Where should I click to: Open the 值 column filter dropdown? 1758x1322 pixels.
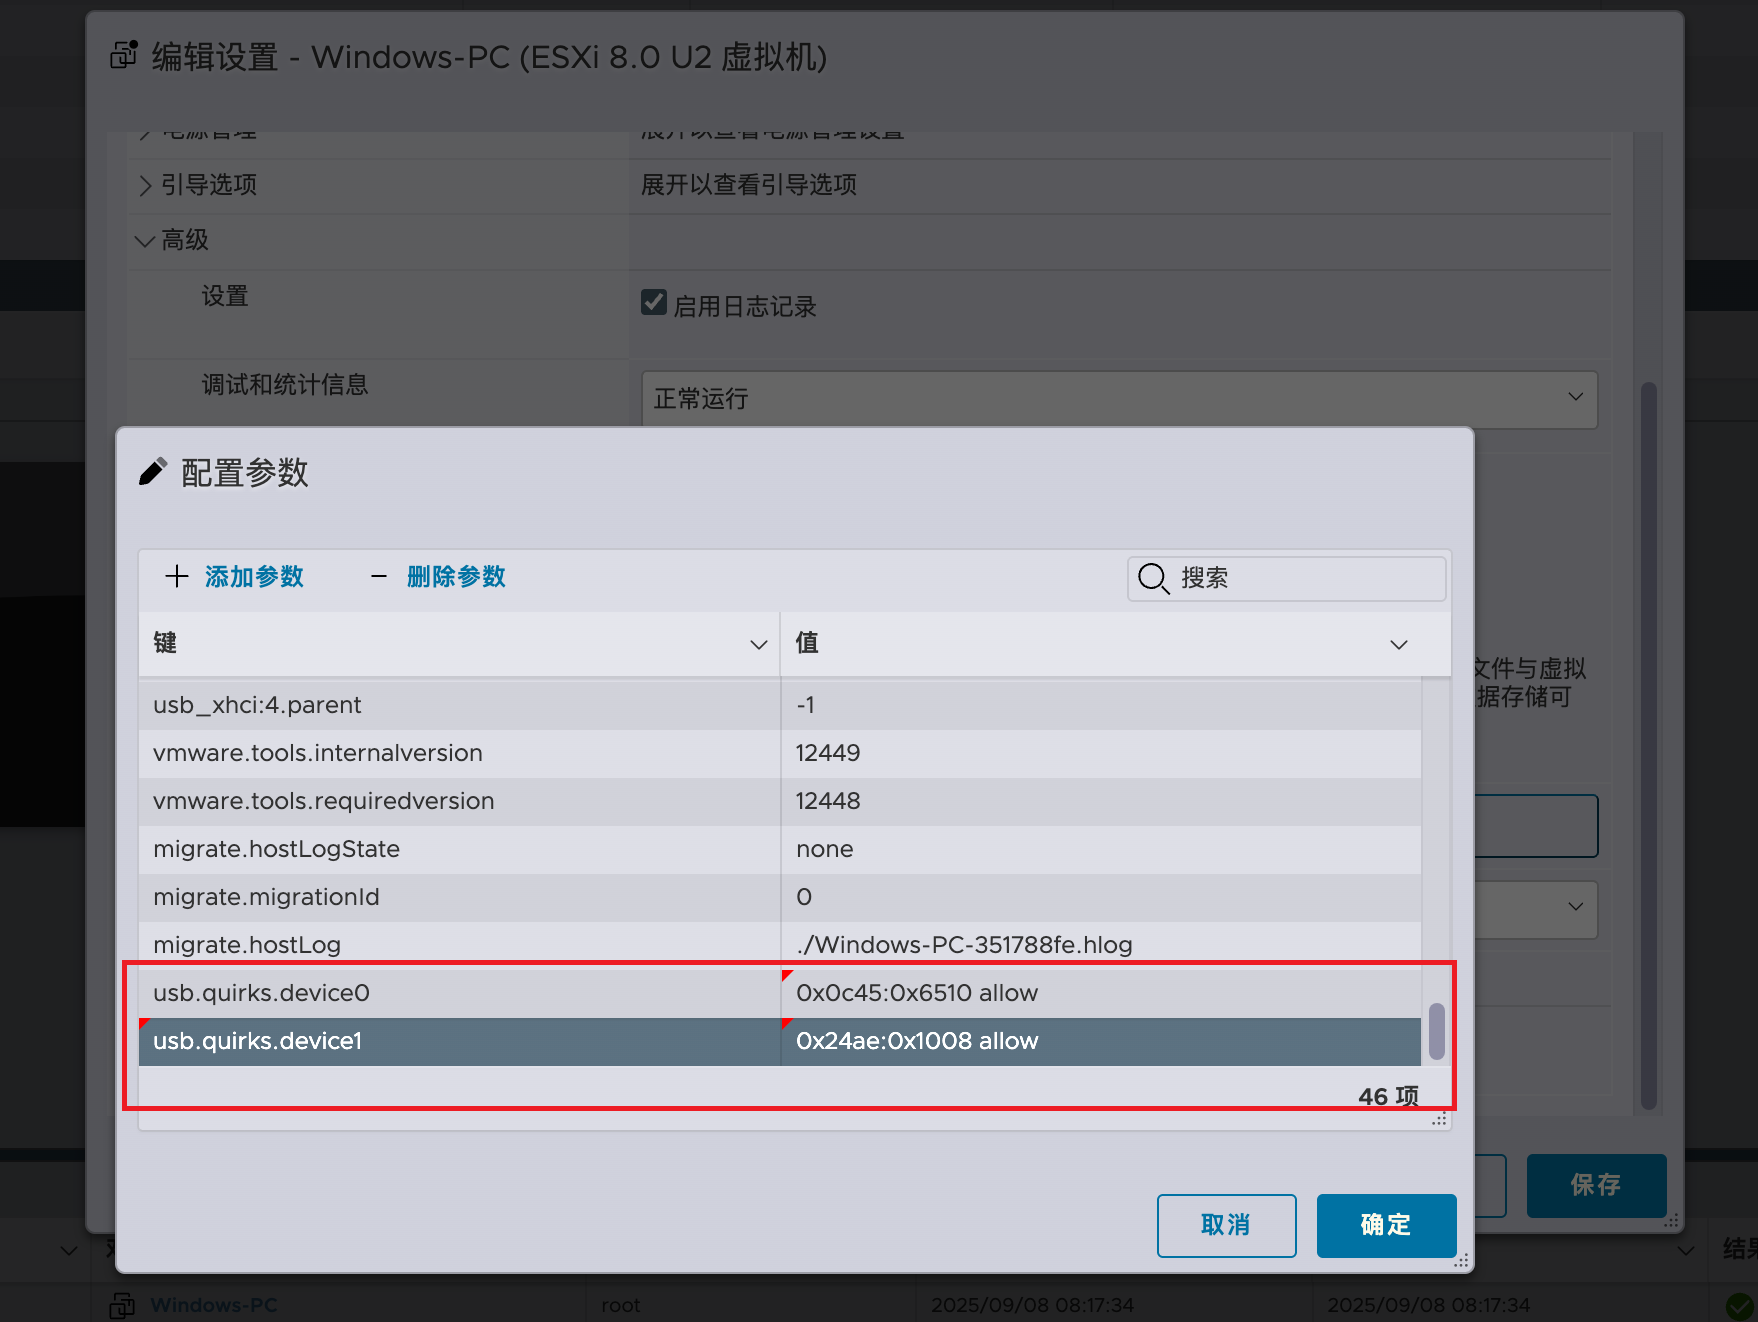[1398, 644]
